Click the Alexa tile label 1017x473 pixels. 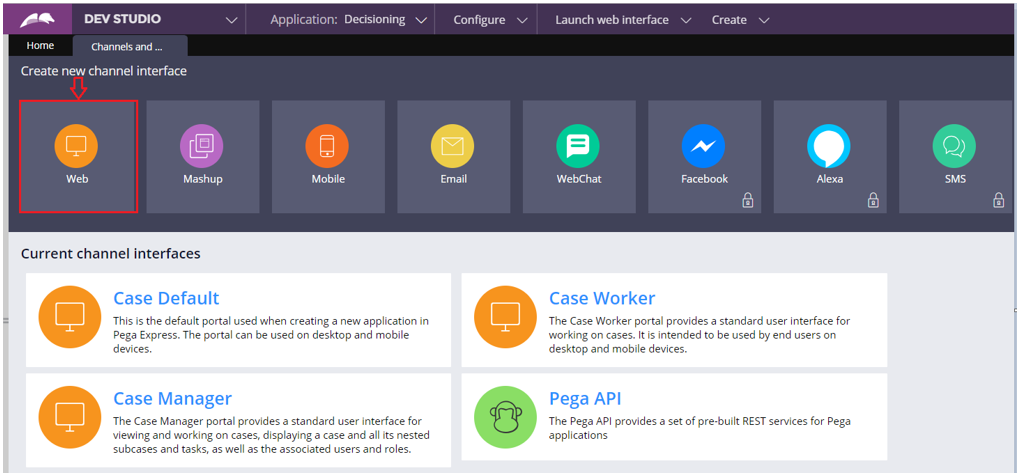click(830, 179)
